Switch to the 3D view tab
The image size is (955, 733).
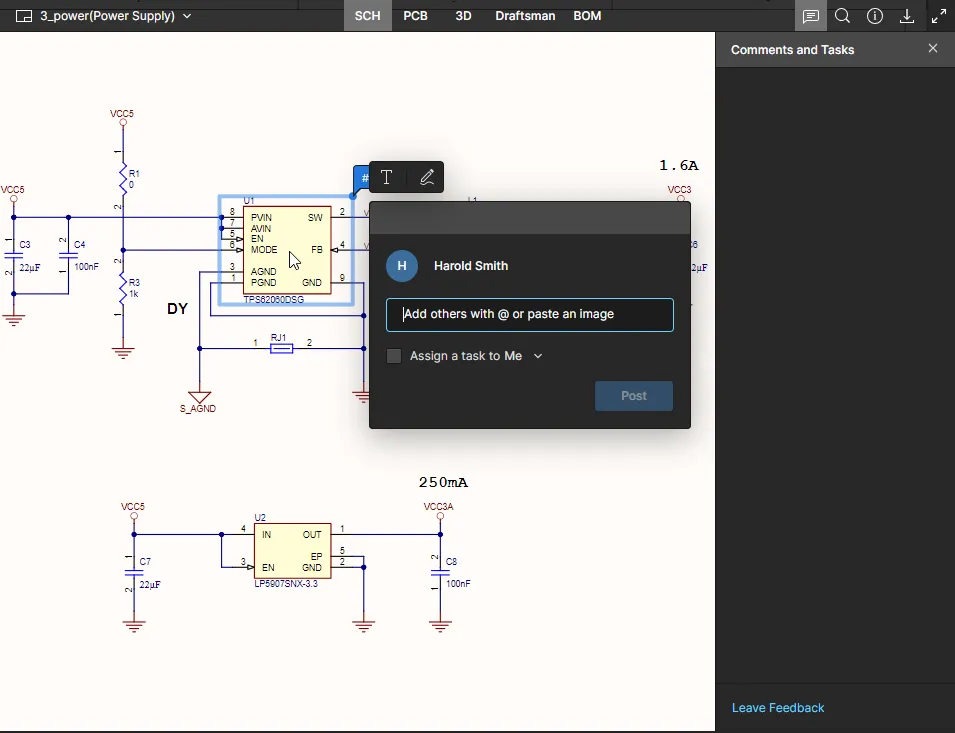click(463, 16)
